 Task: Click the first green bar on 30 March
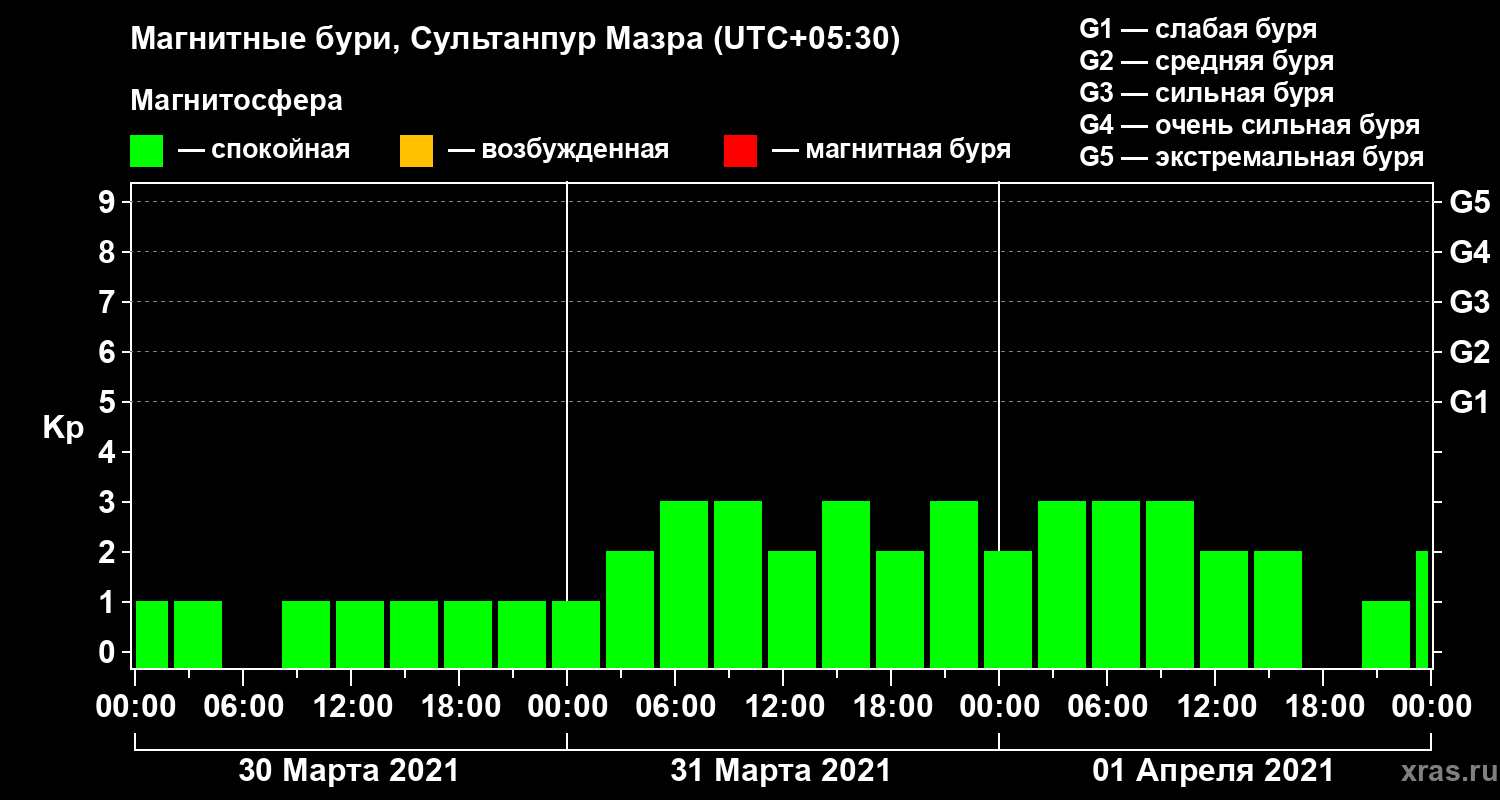pyautogui.click(x=152, y=634)
